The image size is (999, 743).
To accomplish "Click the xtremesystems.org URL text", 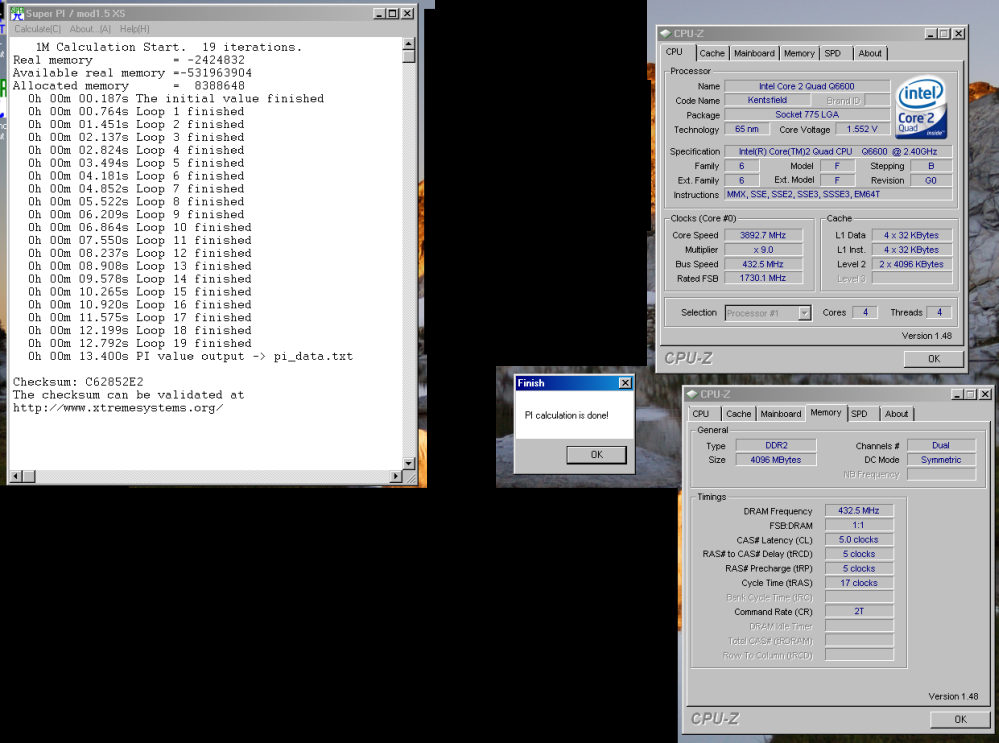I will point(118,408).
